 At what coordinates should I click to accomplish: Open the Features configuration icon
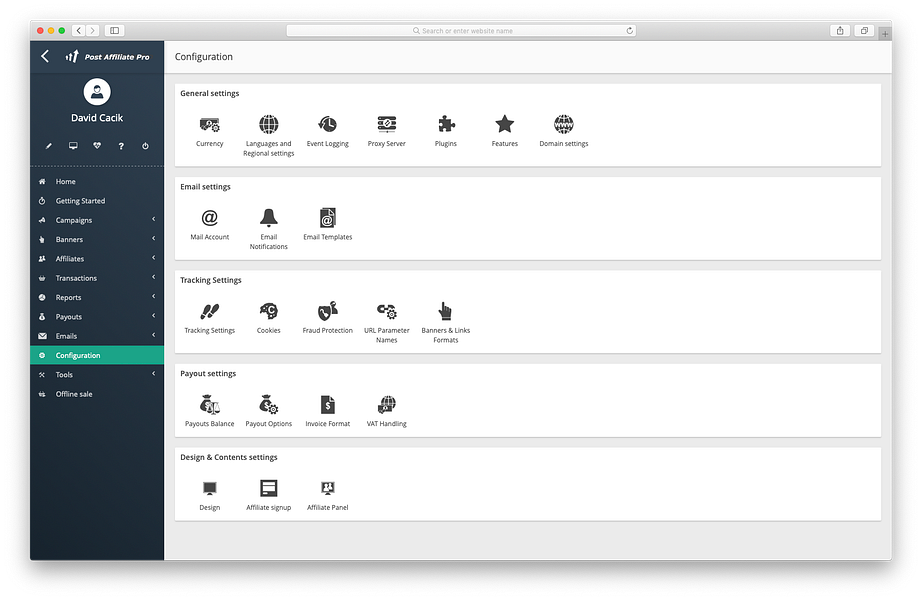tap(504, 125)
